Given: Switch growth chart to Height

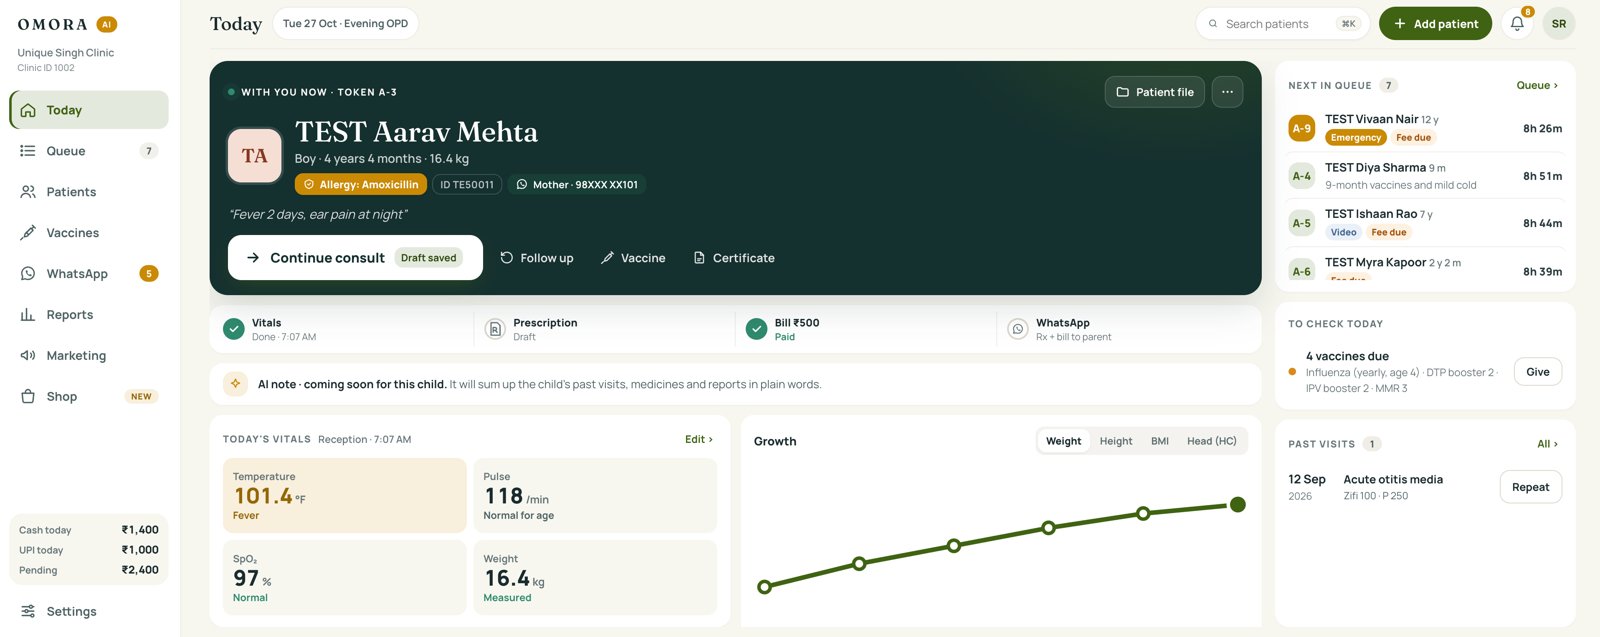Looking at the screenshot, I should [1116, 441].
